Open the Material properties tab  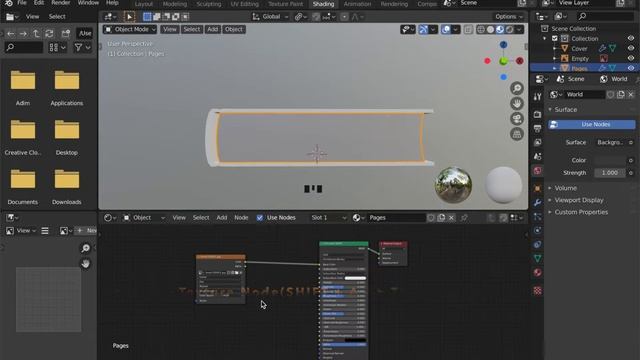click(538, 272)
